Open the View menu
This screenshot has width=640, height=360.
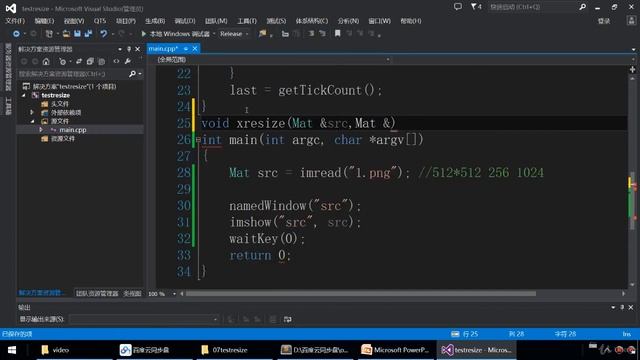pos(74,21)
